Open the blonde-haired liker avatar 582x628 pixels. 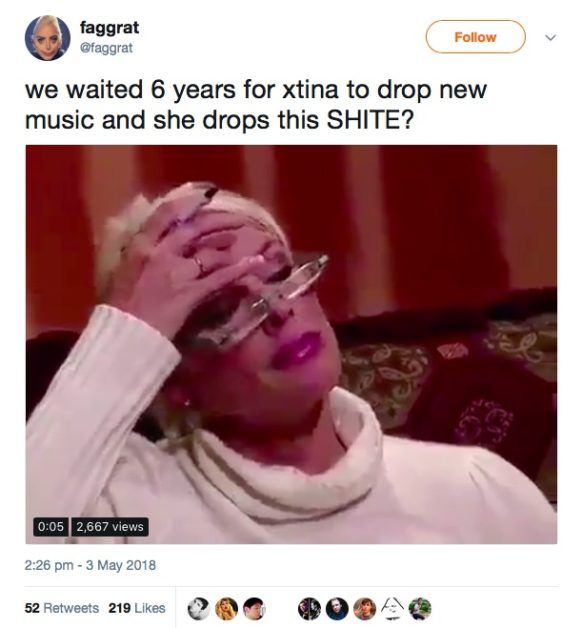pyautogui.click(x=226, y=608)
